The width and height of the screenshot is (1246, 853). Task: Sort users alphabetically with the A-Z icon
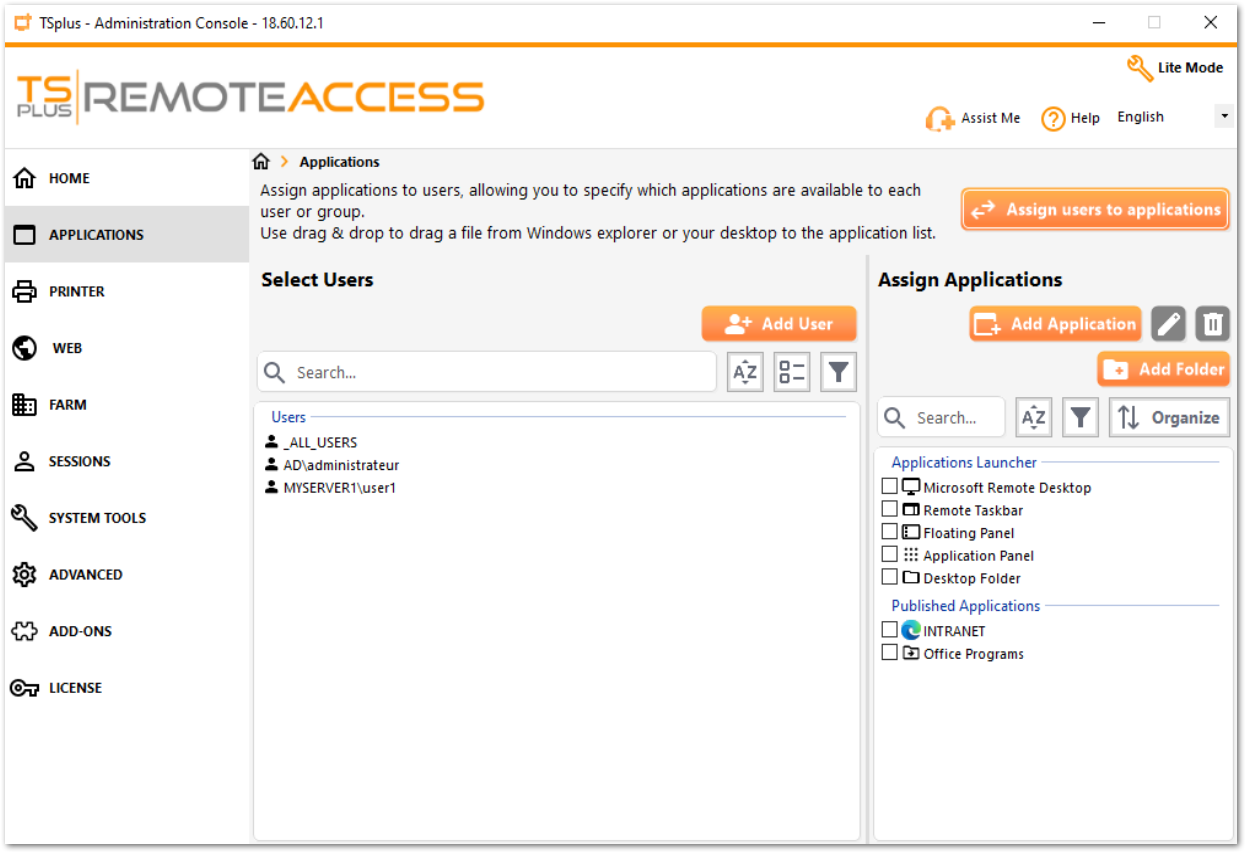pos(745,371)
